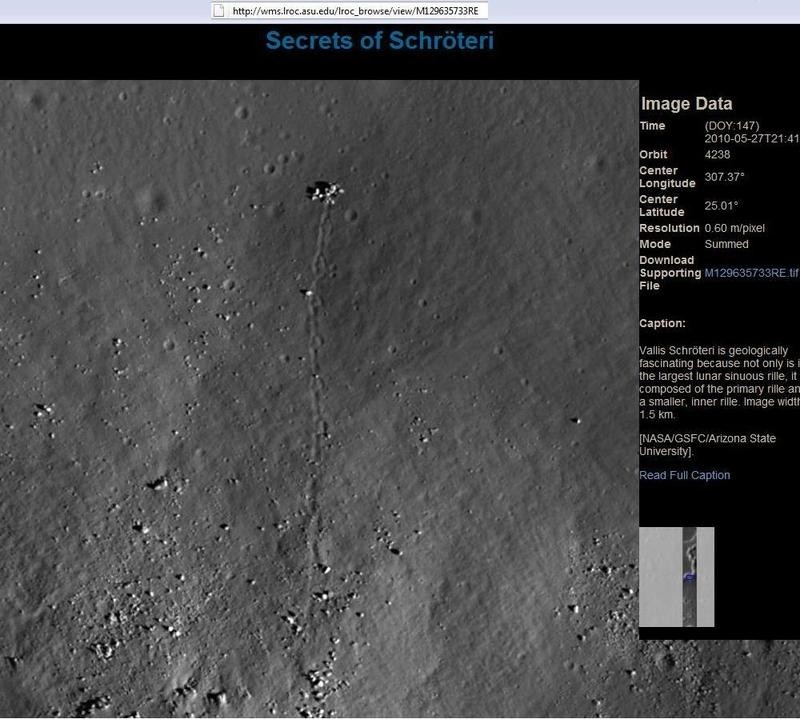Download the M129635733RE.tif supporting file
This screenshot has height=719, width=800.
point(751,272)
